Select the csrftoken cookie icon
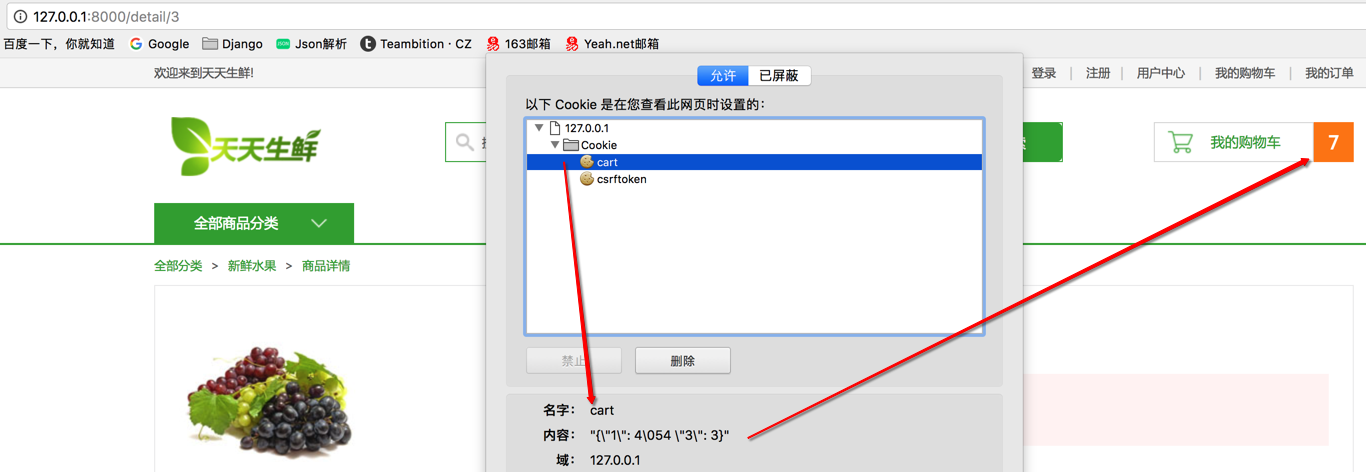The image size is (1366, 472). [x=587, y=179]
